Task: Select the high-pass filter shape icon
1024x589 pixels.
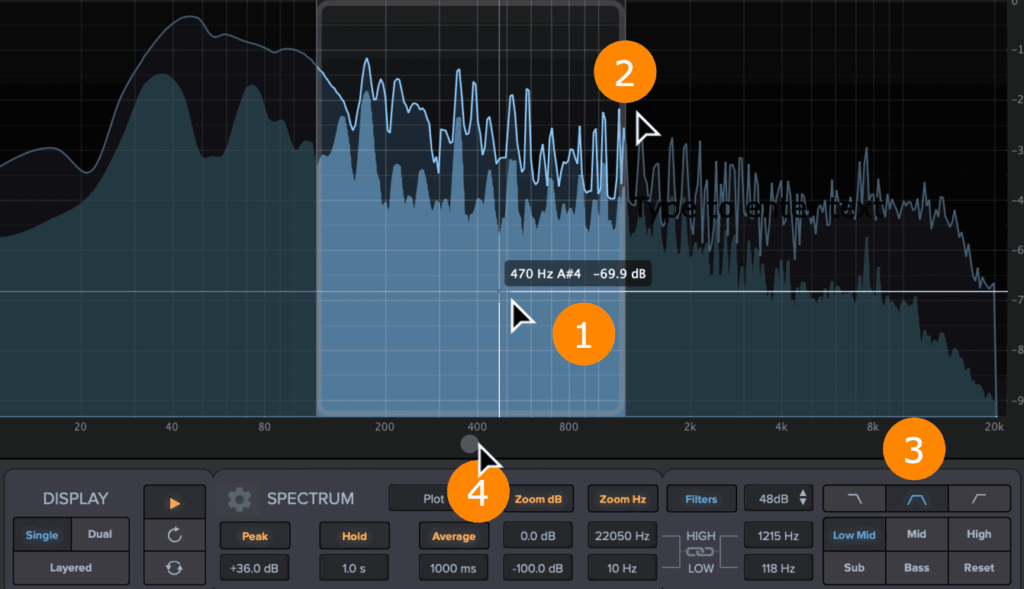Action: click(979, 498)
